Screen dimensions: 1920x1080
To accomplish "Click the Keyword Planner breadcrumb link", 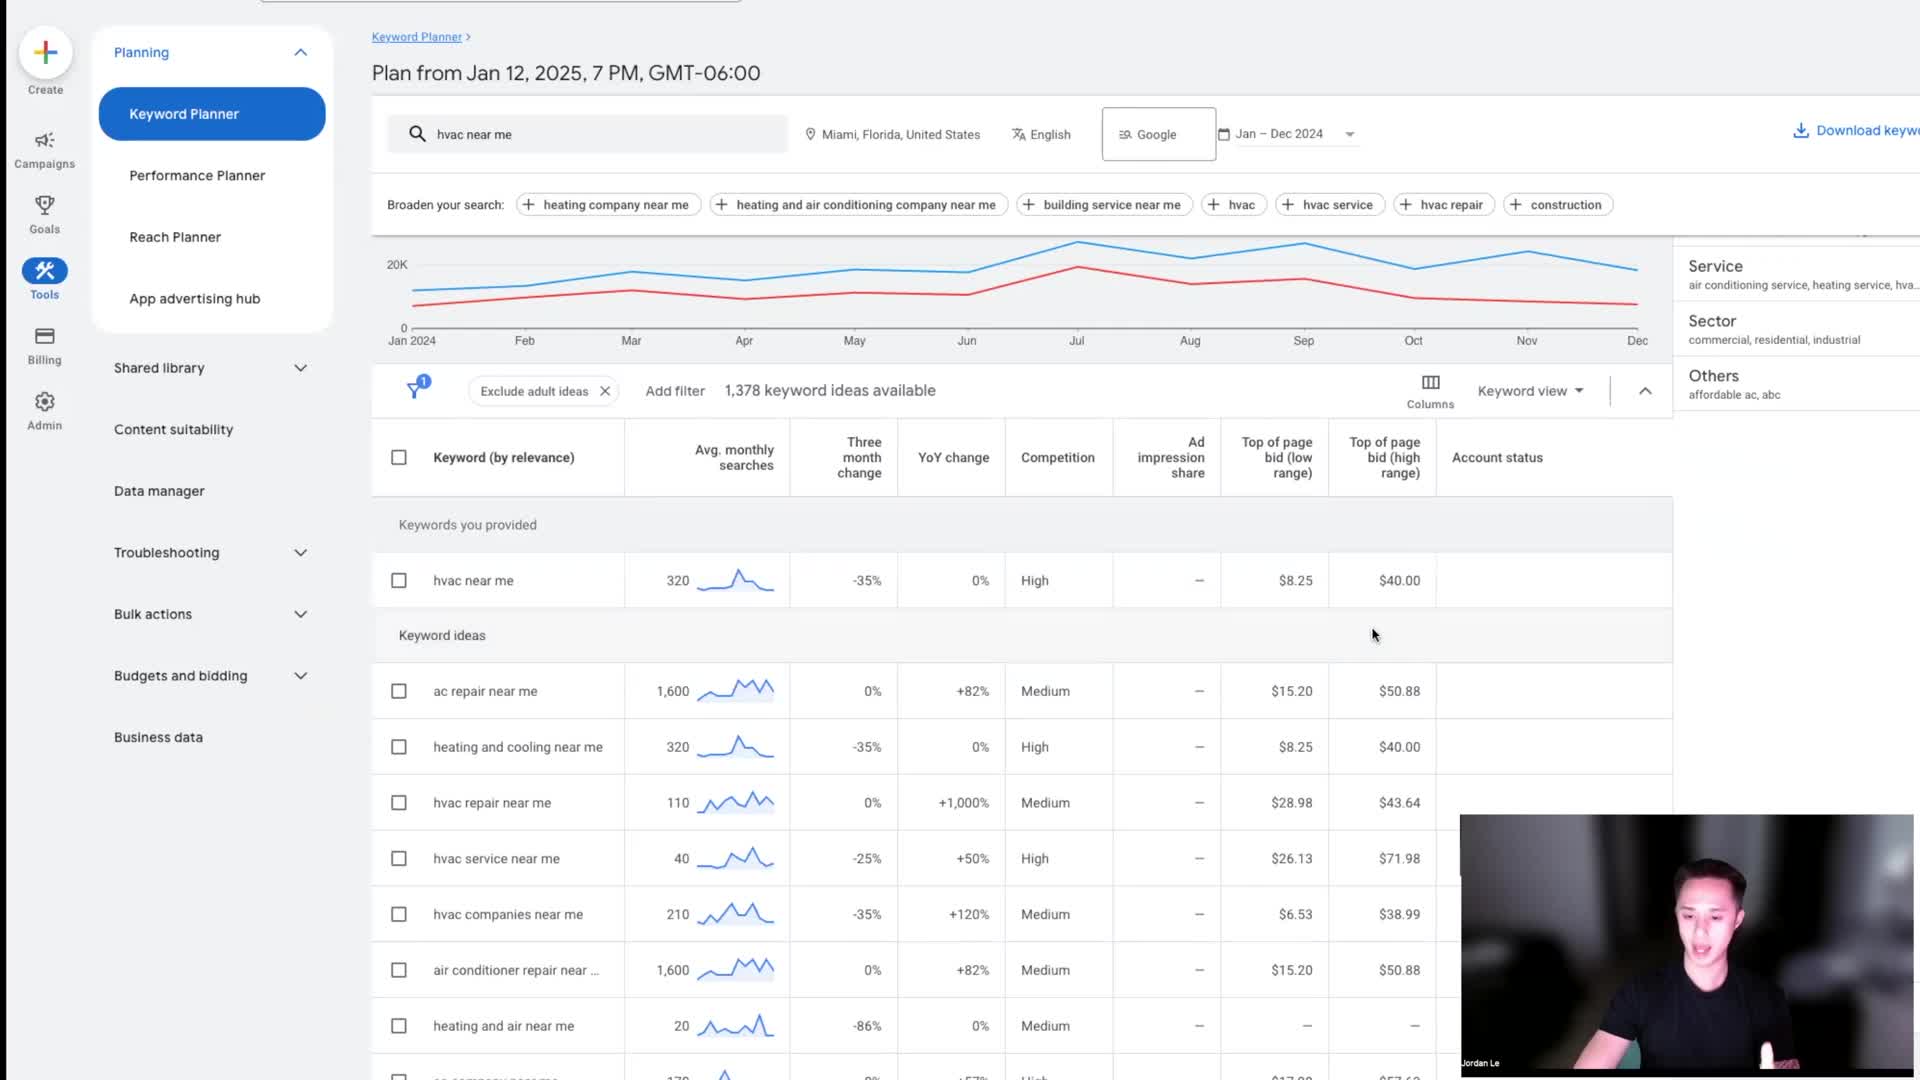I will [x=416, y=37].
